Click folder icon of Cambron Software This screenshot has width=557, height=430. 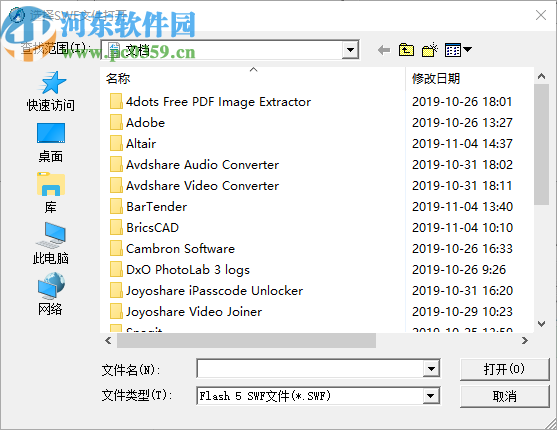tap(116, 248)
